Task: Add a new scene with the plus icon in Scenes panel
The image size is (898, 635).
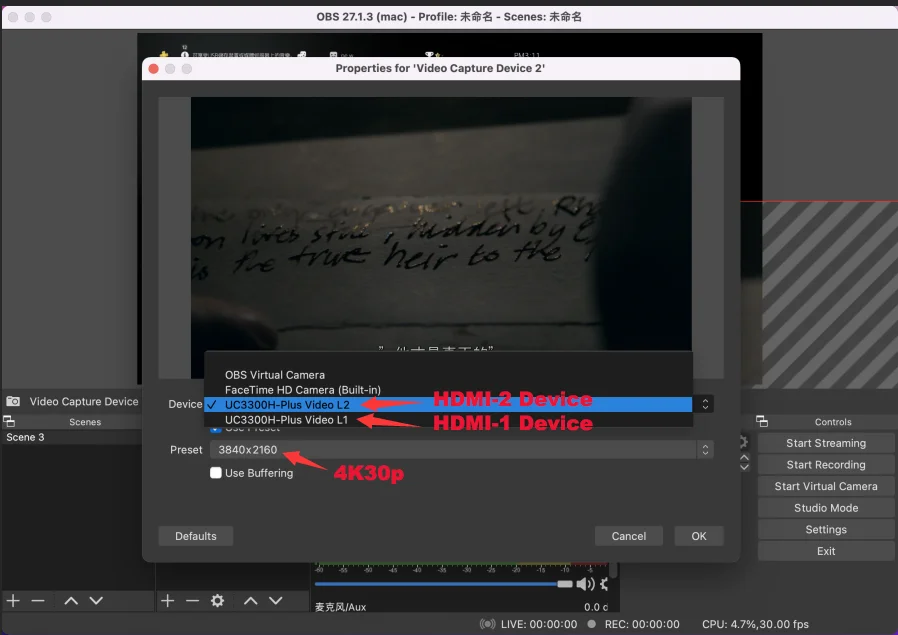Action: tap(13, 601)
